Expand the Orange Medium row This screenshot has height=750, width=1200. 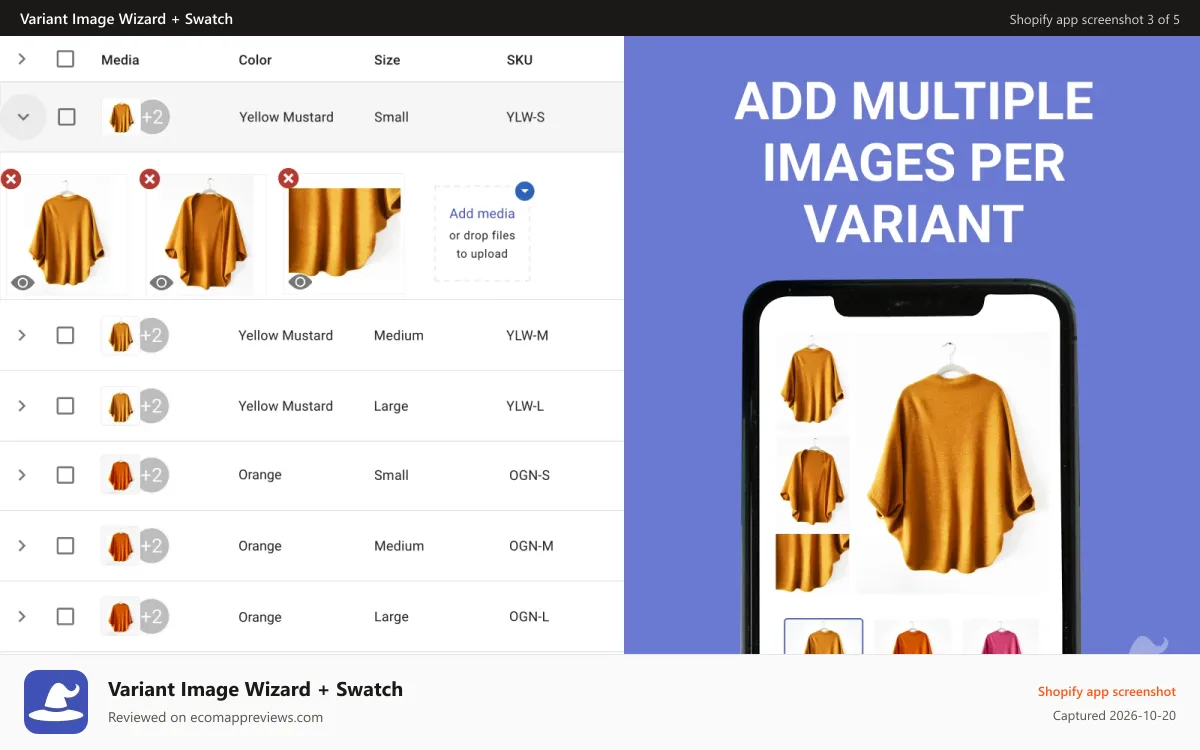(22, 546)
